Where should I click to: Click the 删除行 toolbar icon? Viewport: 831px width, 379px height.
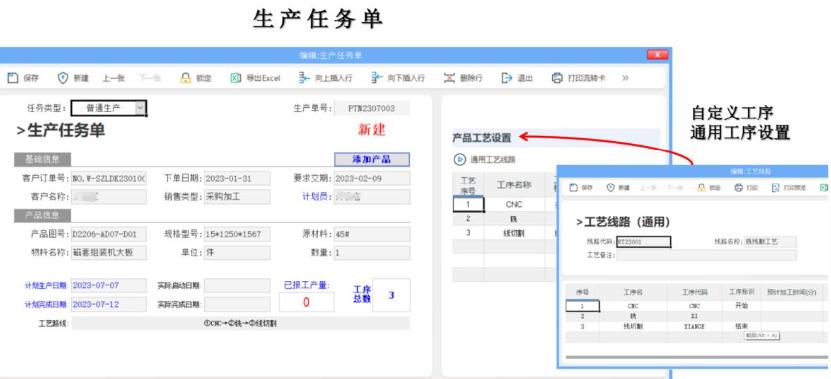449,78
